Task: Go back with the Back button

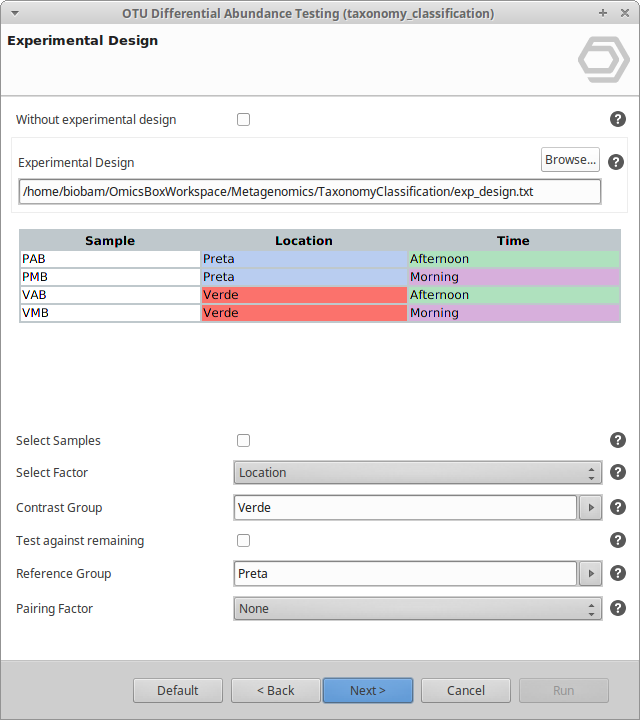Action: point(275,690)
